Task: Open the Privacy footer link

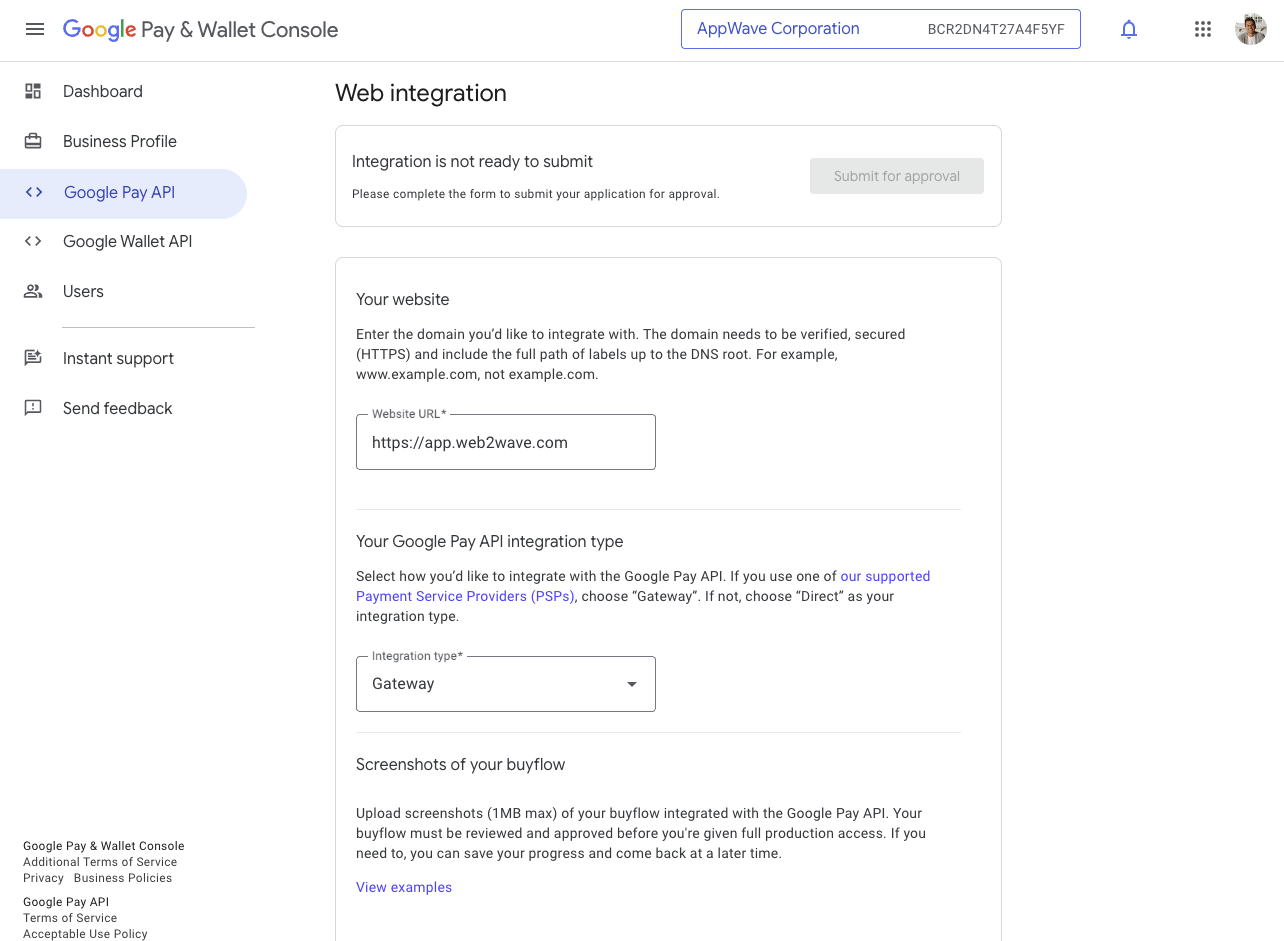Action: tap(43, 878)
